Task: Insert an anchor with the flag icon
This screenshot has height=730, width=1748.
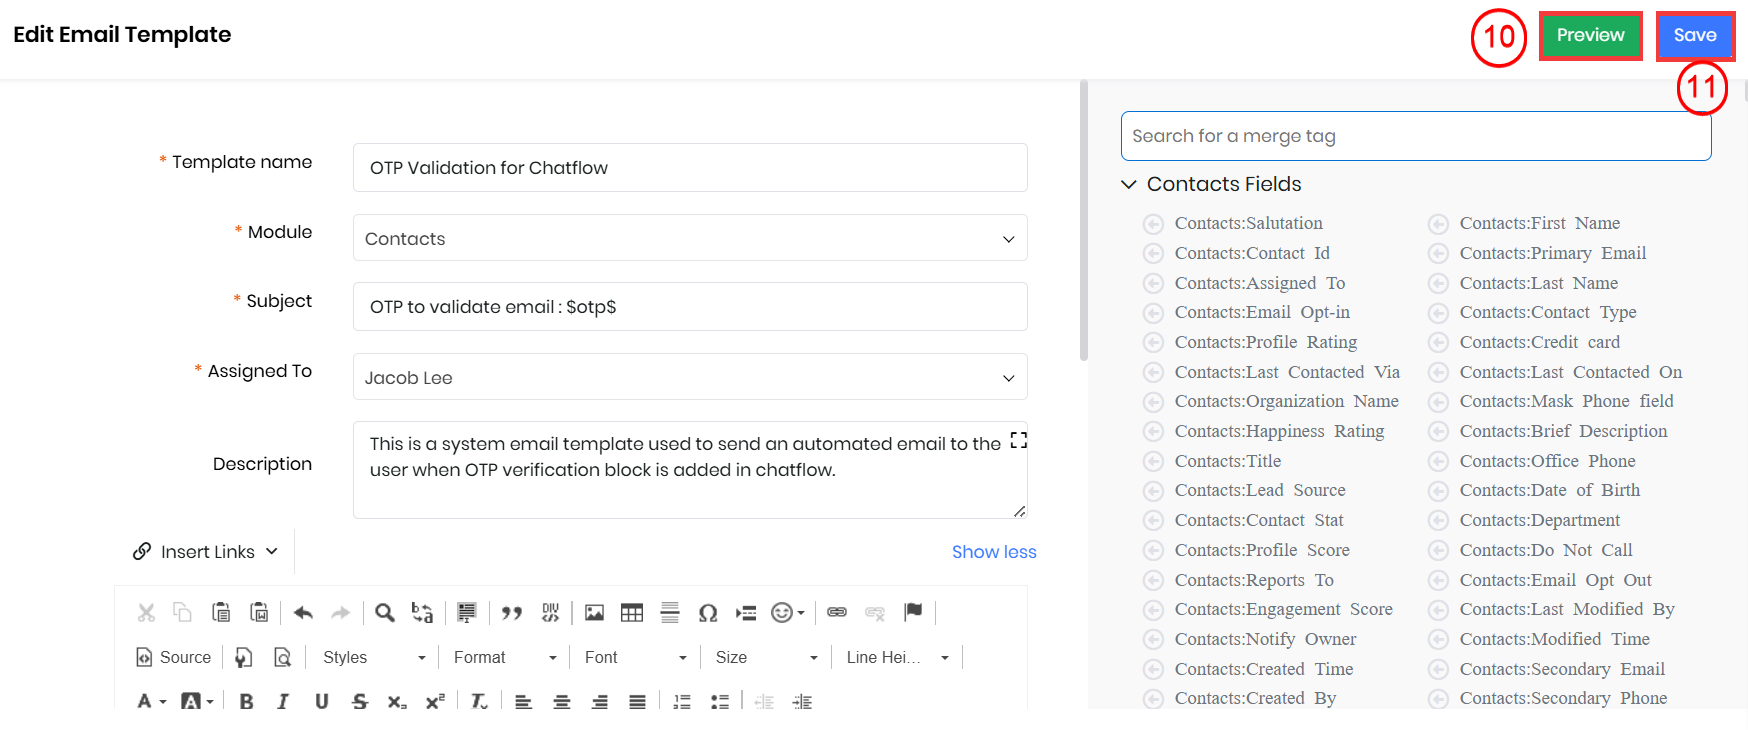Action: click(913, 612)
